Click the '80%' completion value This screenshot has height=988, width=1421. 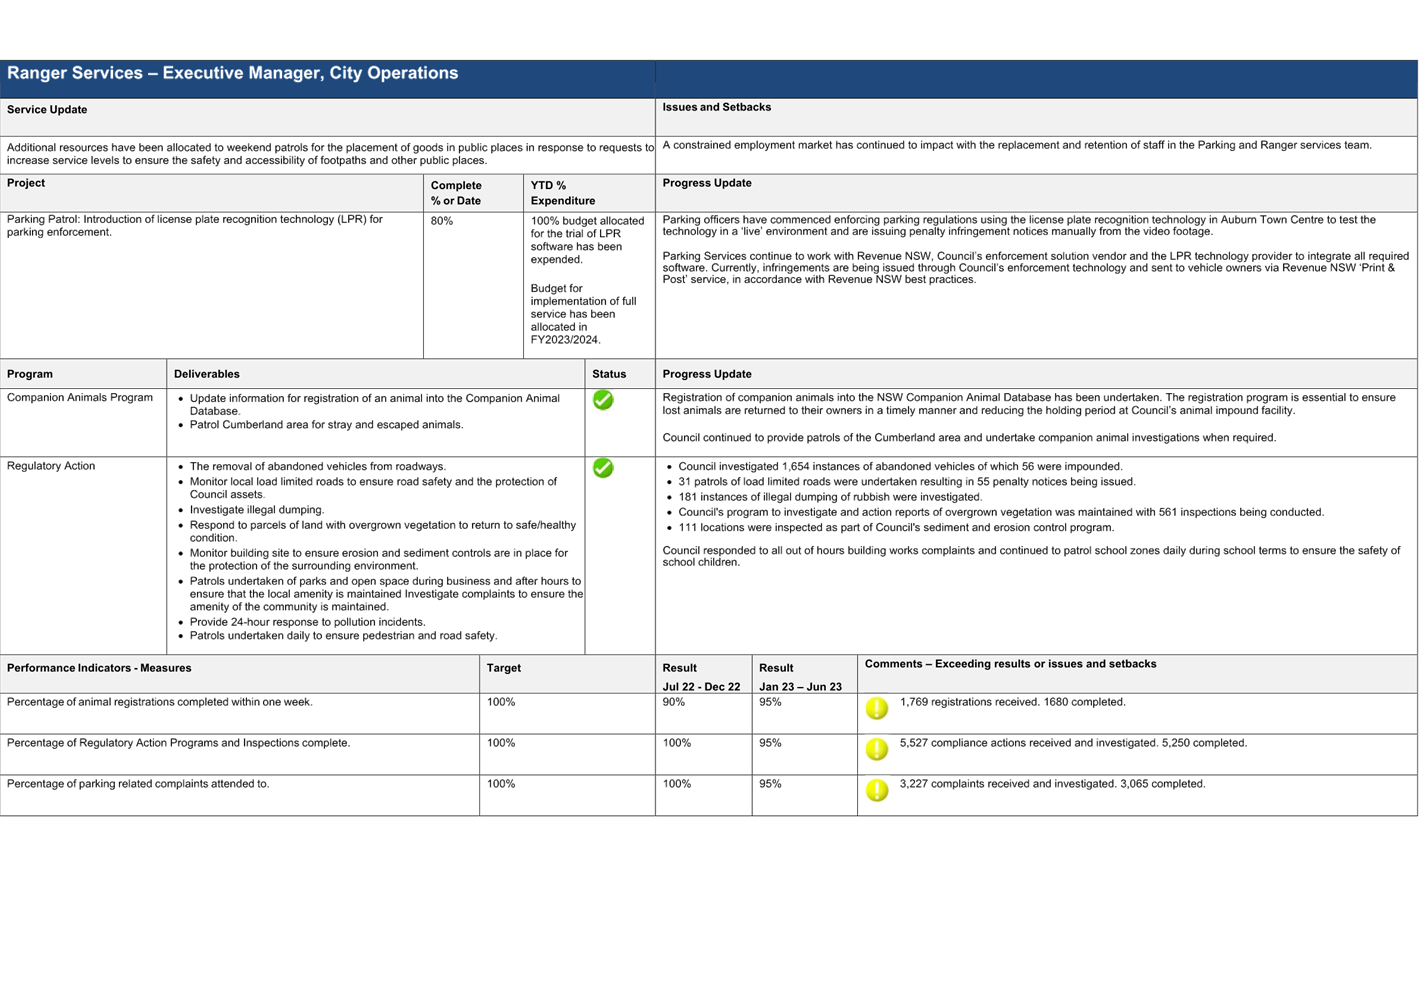point(442,221)
